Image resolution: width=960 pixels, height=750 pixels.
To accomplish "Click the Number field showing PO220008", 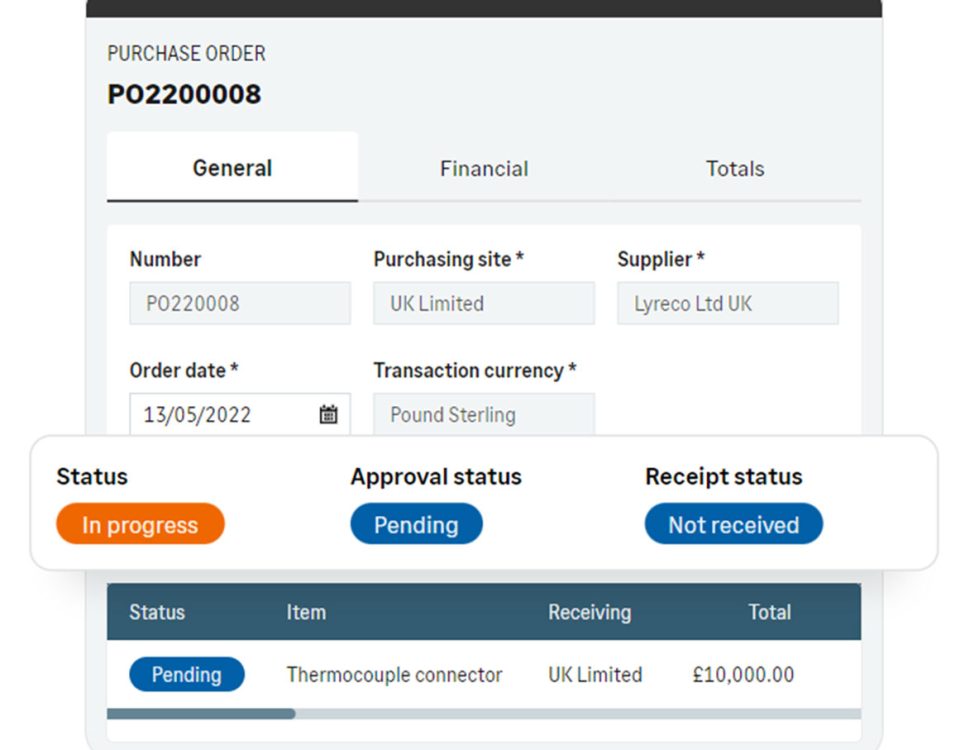I will pos(240,303).
